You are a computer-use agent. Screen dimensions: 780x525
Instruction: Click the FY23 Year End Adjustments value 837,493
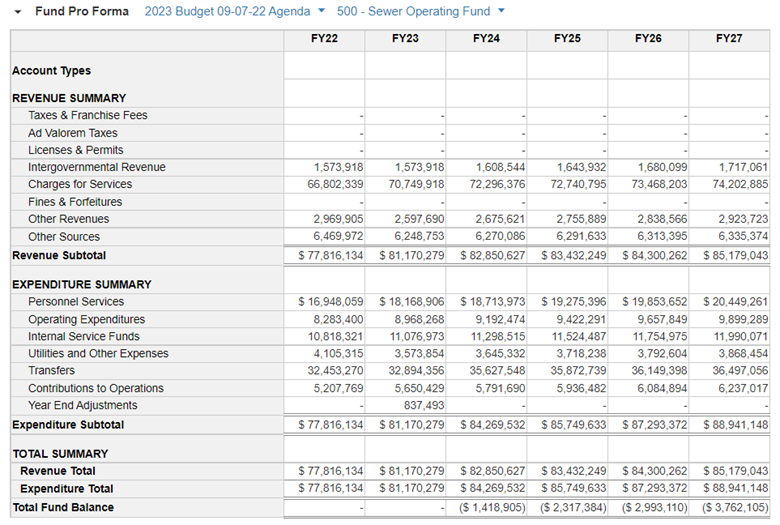coord(421,406)
